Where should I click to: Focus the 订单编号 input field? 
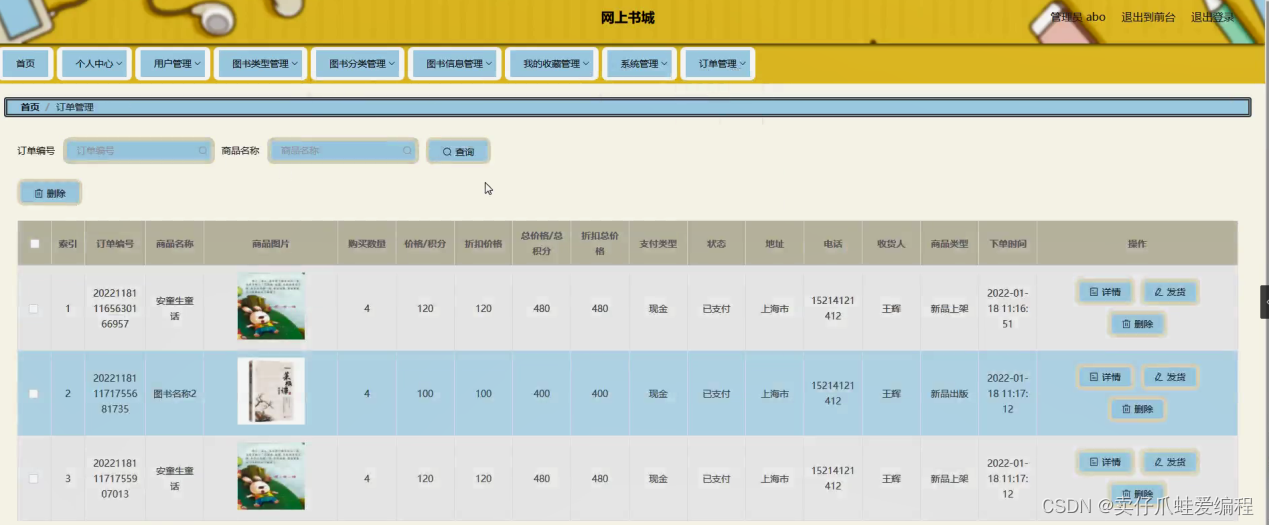click(139, 151)
